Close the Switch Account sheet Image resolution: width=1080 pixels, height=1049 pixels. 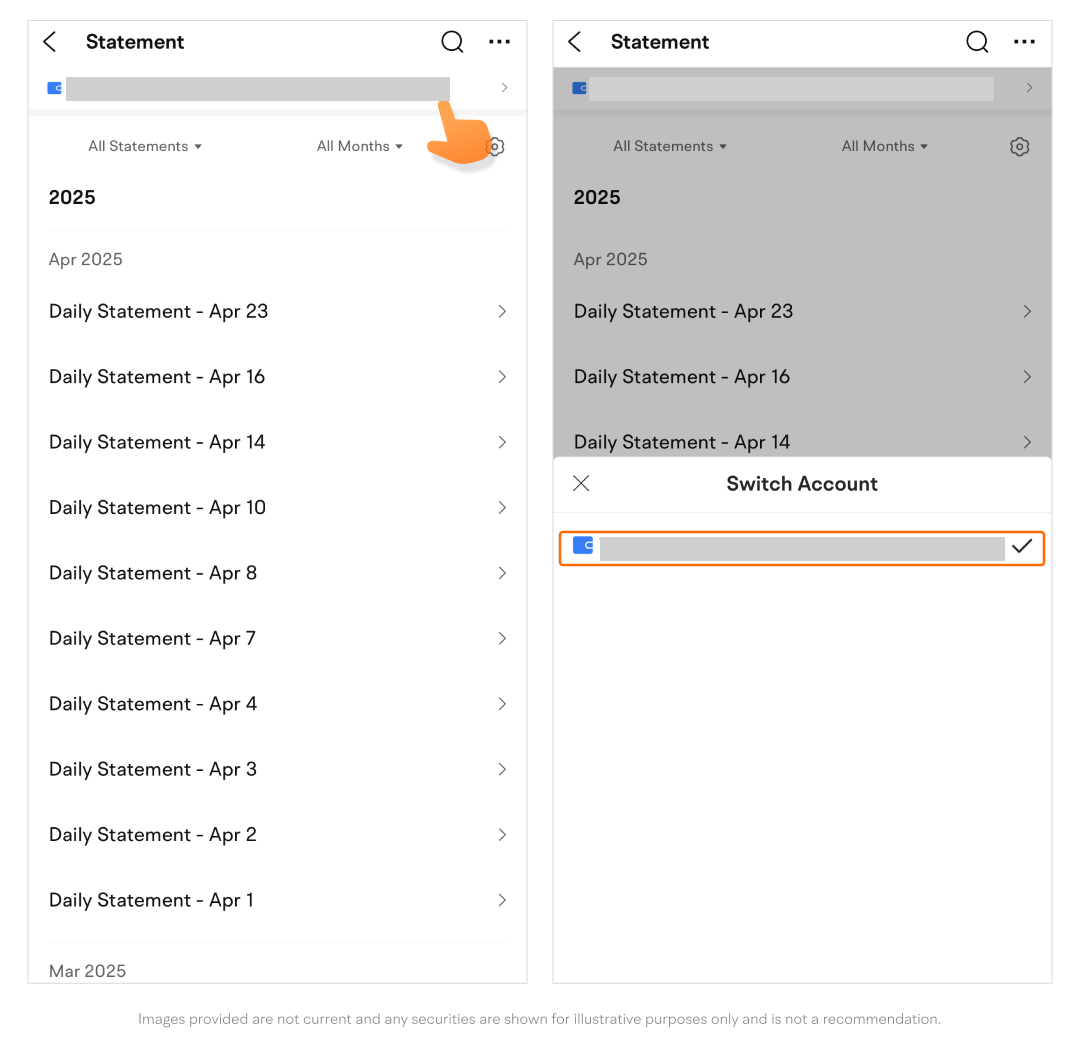tap(581, 484)
